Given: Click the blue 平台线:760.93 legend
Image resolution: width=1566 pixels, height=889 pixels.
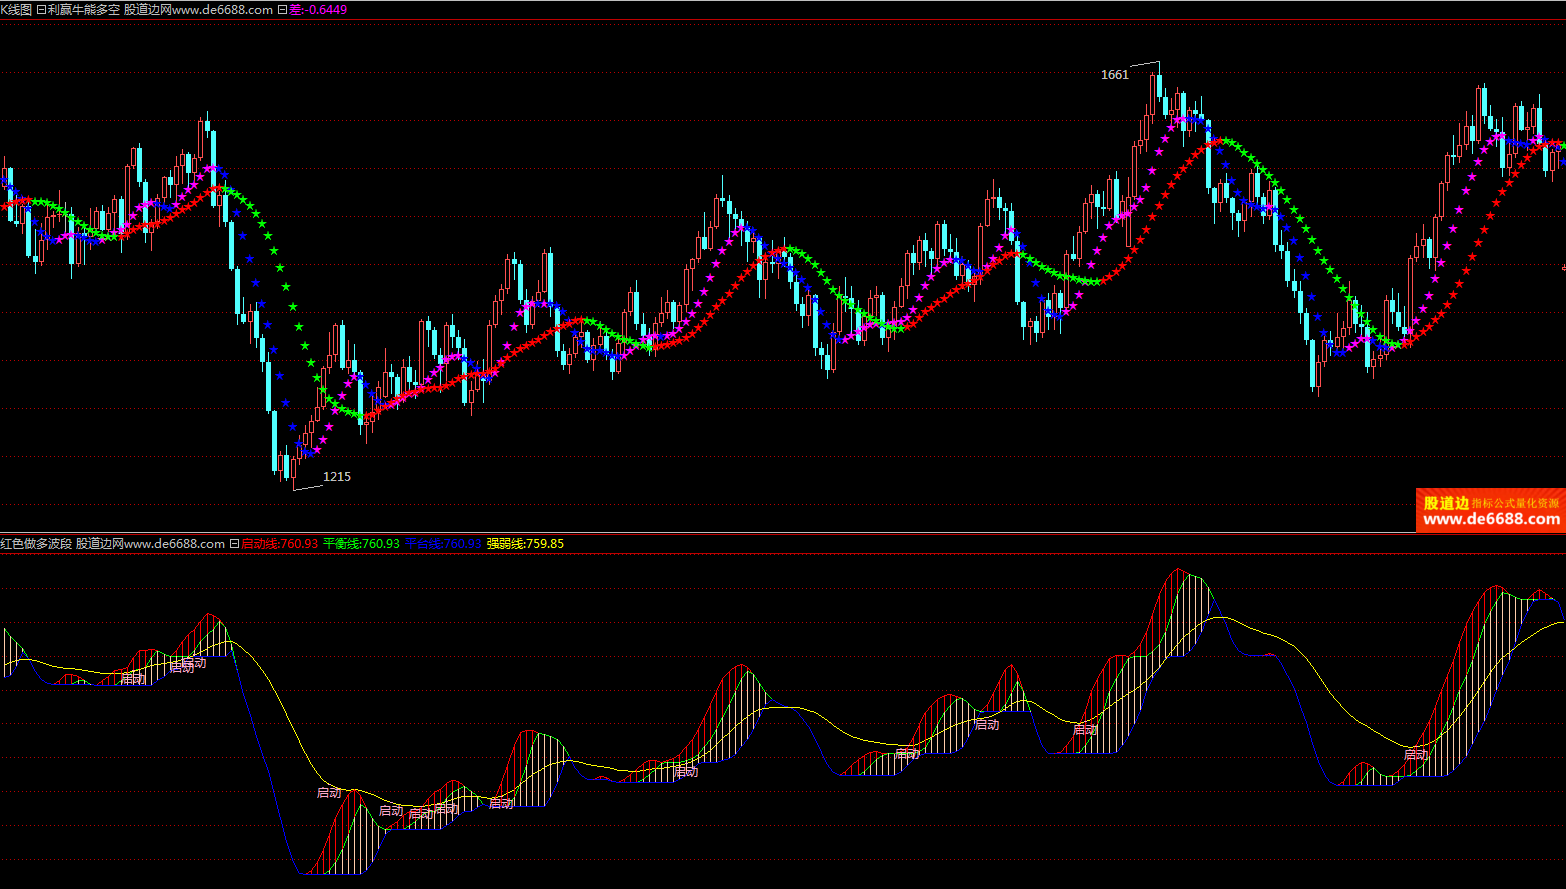Looking at the screenshot, I should (x=443, y=544).
